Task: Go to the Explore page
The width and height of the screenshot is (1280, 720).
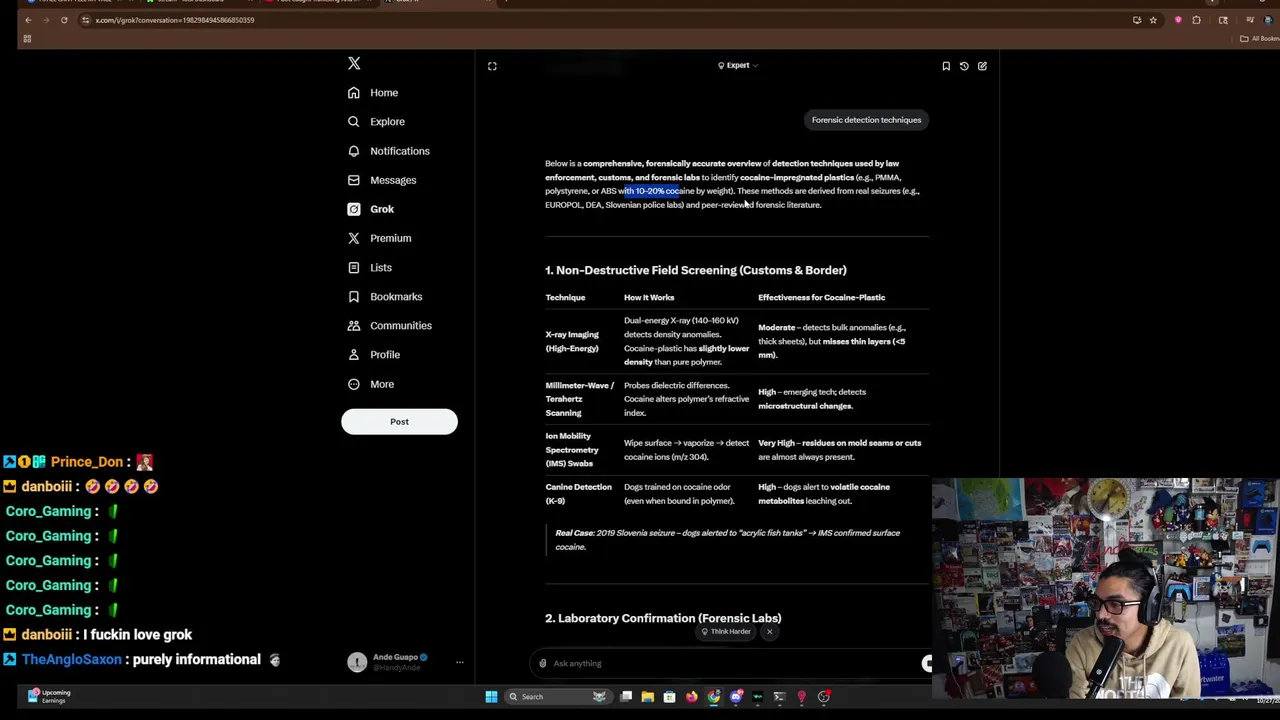Action: pos(376,122)
